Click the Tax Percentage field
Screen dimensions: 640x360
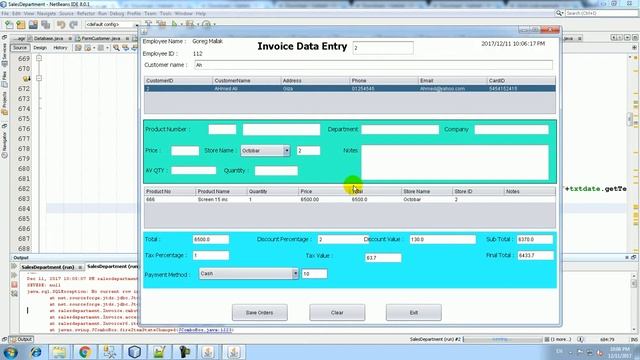[211, 256]
